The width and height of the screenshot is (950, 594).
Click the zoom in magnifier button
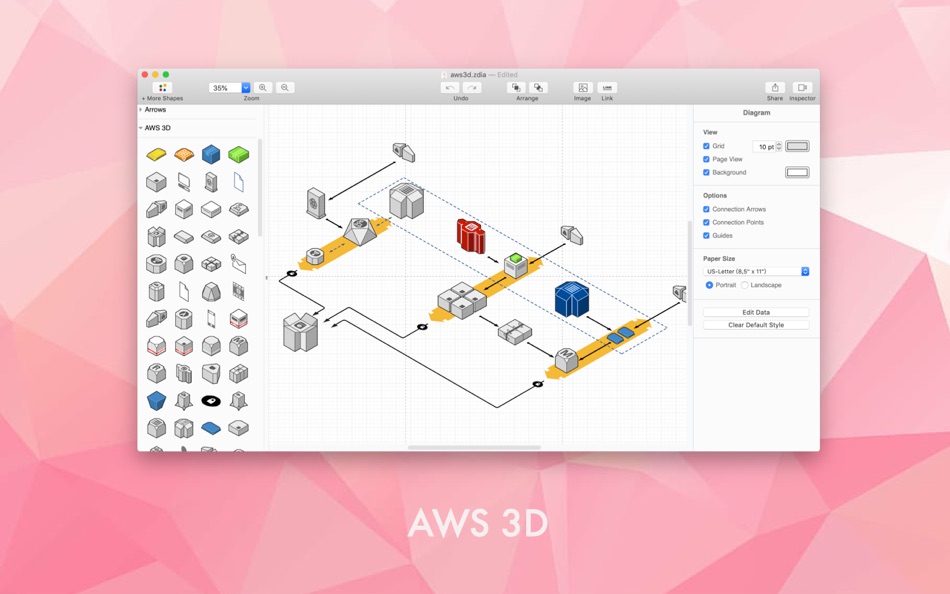pos(262,88)
